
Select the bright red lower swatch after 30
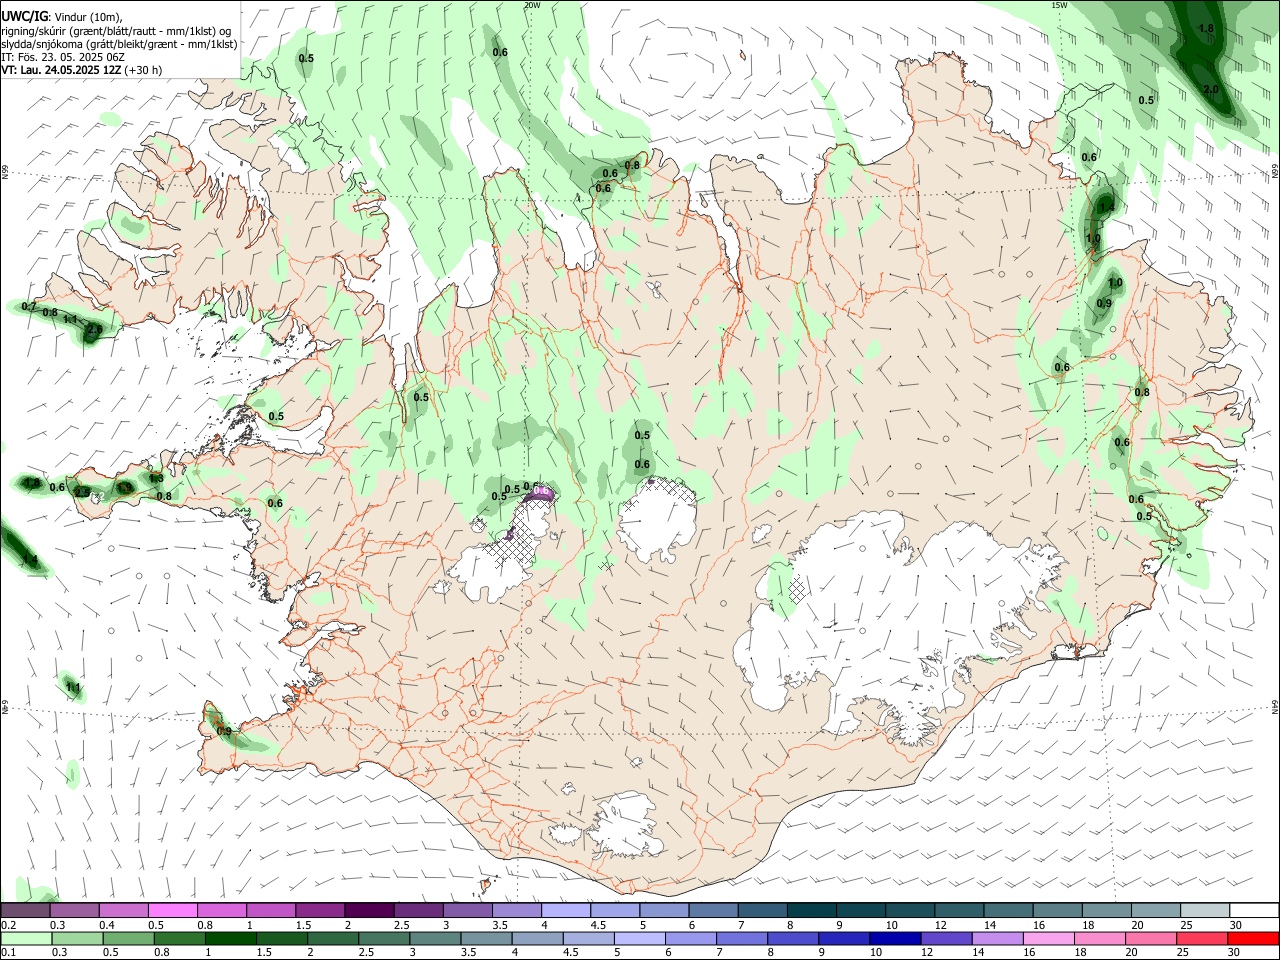coord(1252,938)
